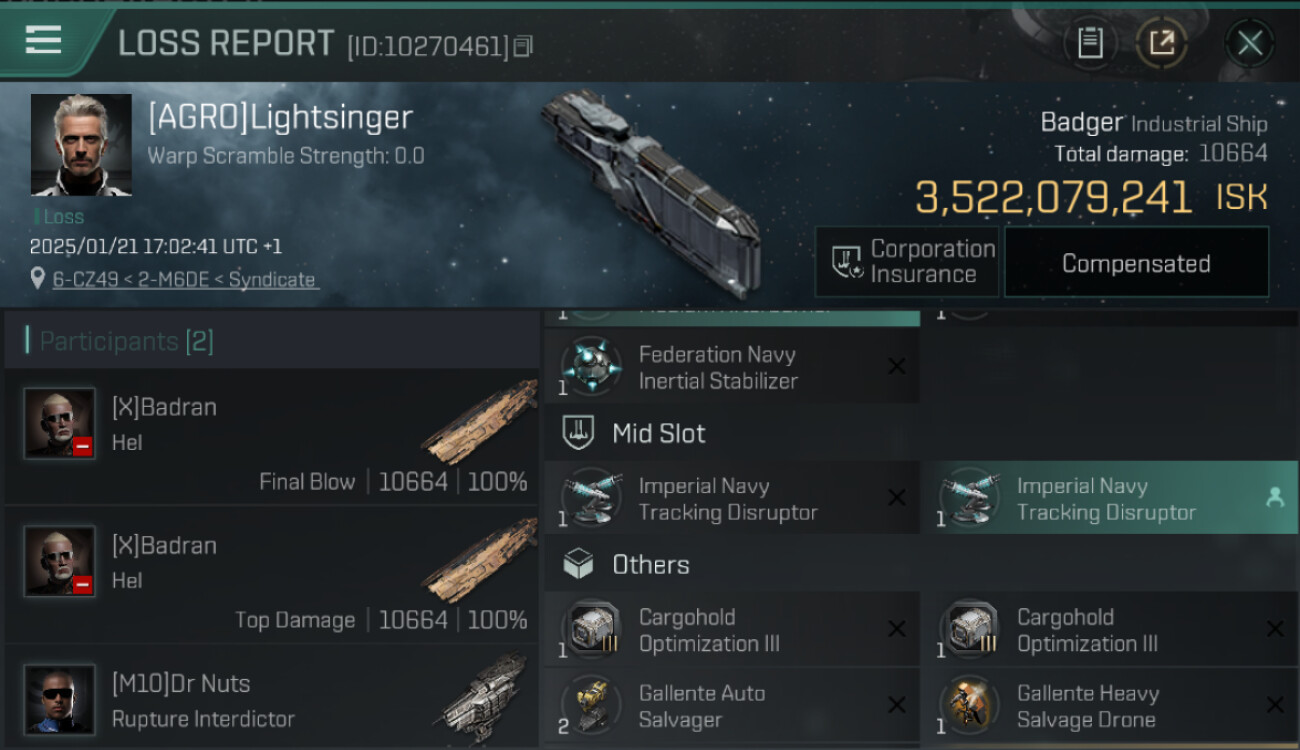Image resolution: width=1300 pixels, height=750 pixels.
Task: Tap the Corporation Insurance shield icon
Action: click(847, 262)
